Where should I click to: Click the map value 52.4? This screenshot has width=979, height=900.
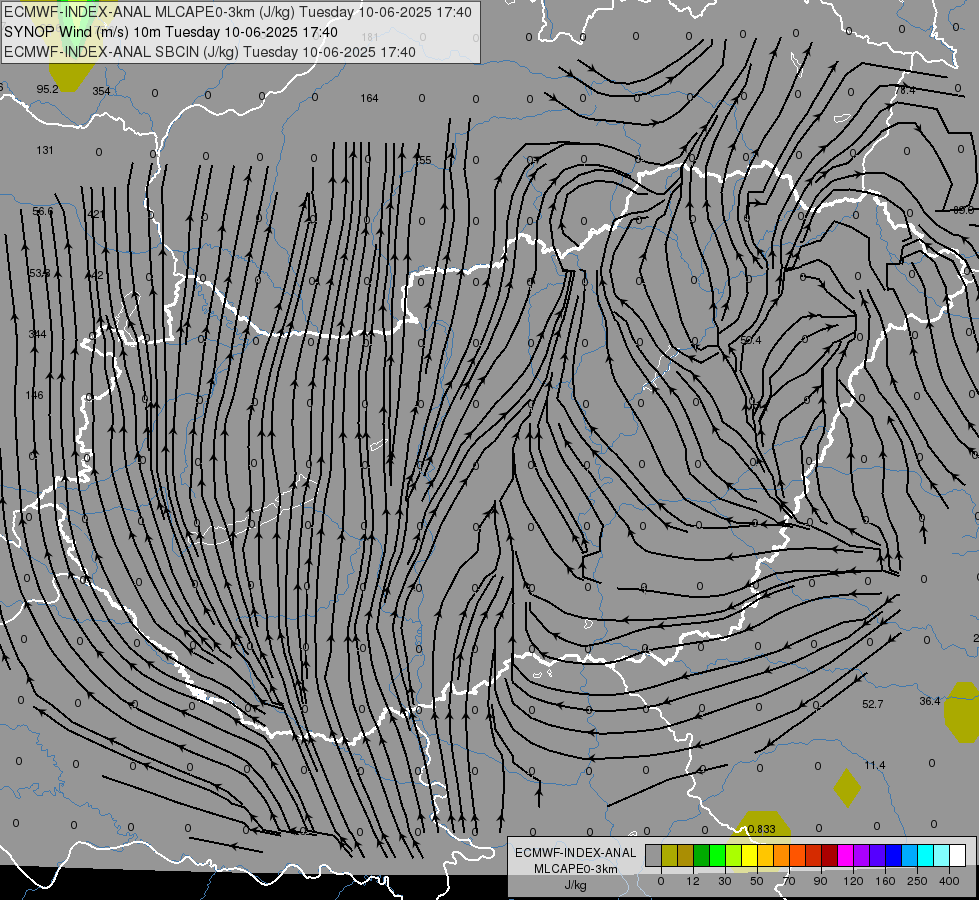[x=750, y=340]
